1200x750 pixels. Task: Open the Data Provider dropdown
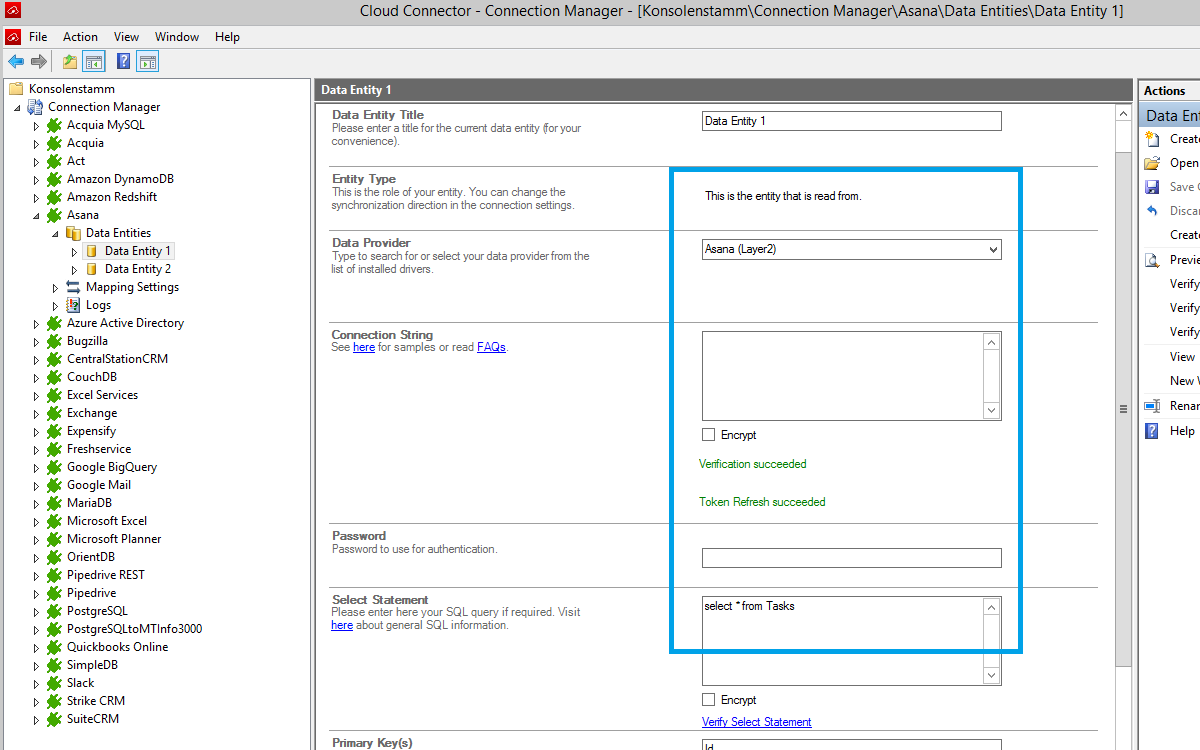[992, 250]
